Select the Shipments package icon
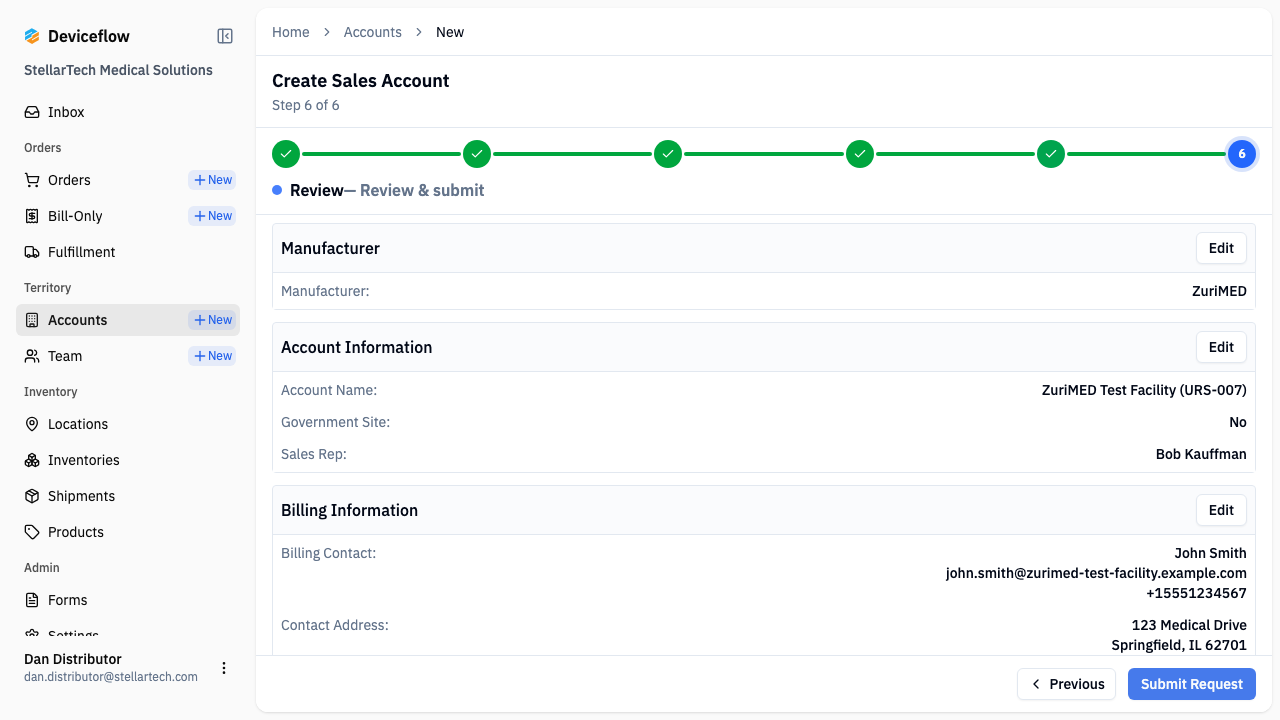This screenshot has height=720, width=1280. [x=33, y=496]
